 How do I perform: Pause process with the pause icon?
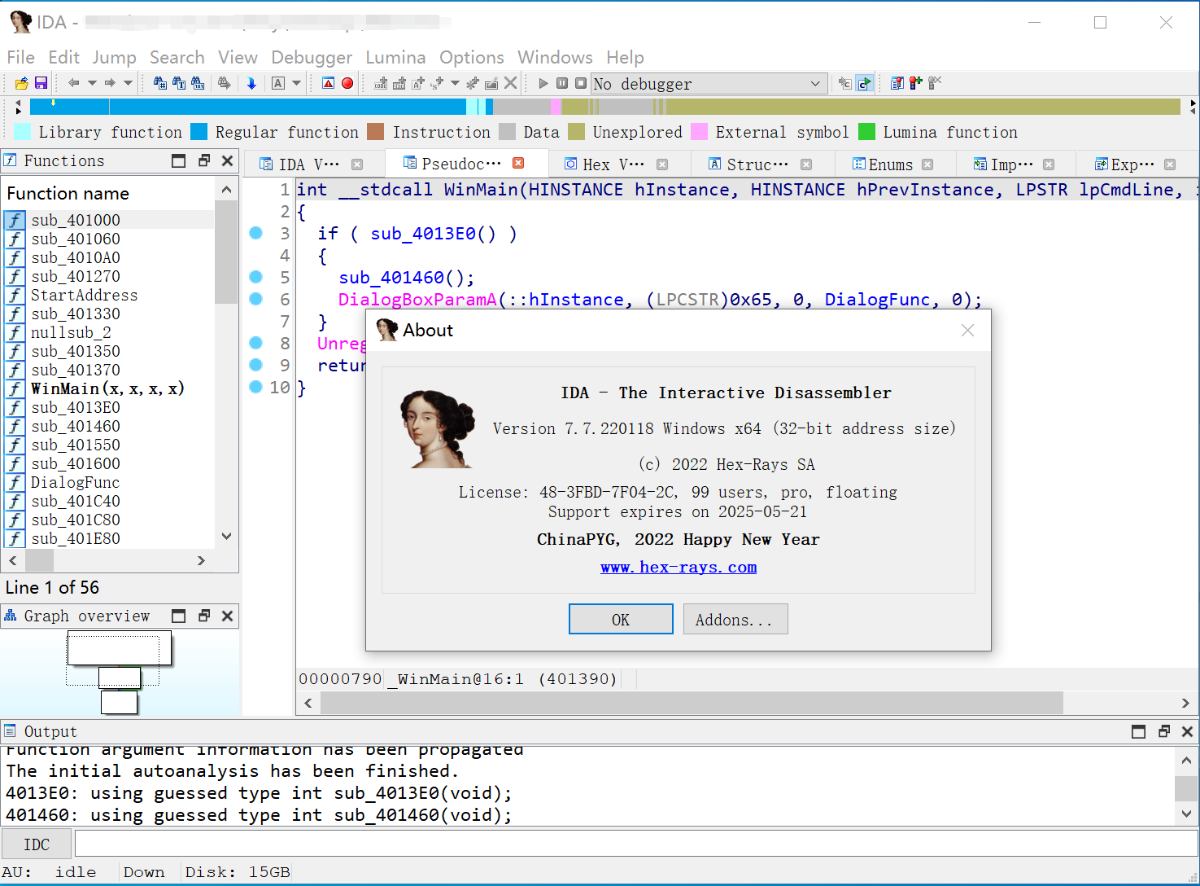point(562,84)
